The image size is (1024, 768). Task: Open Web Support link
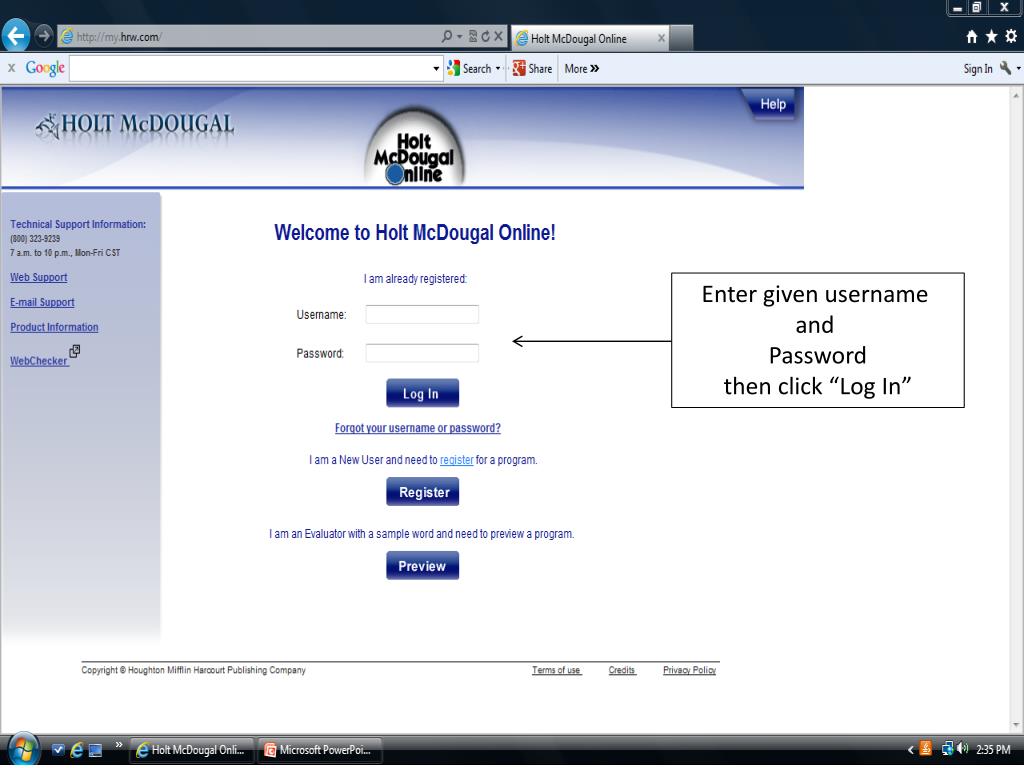pos(39,278)
